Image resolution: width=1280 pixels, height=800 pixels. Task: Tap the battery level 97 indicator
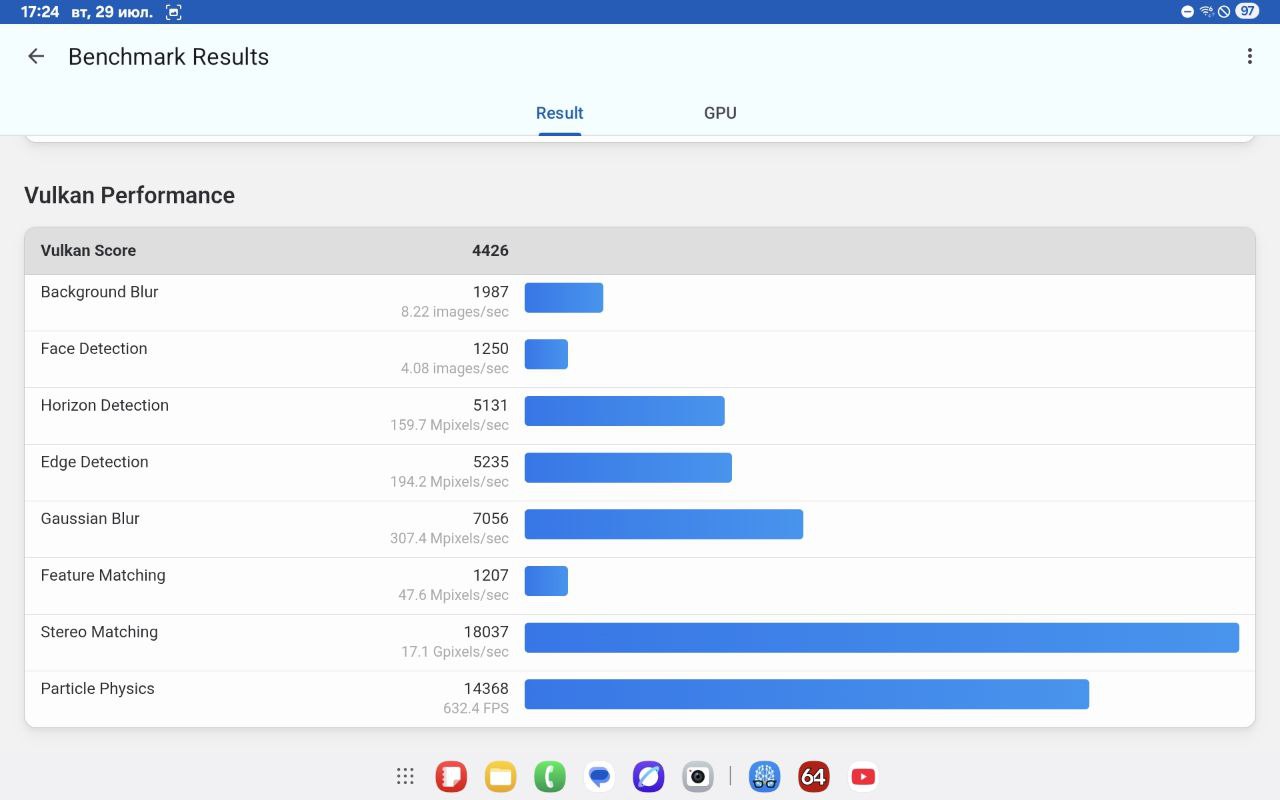point(1247,12)
